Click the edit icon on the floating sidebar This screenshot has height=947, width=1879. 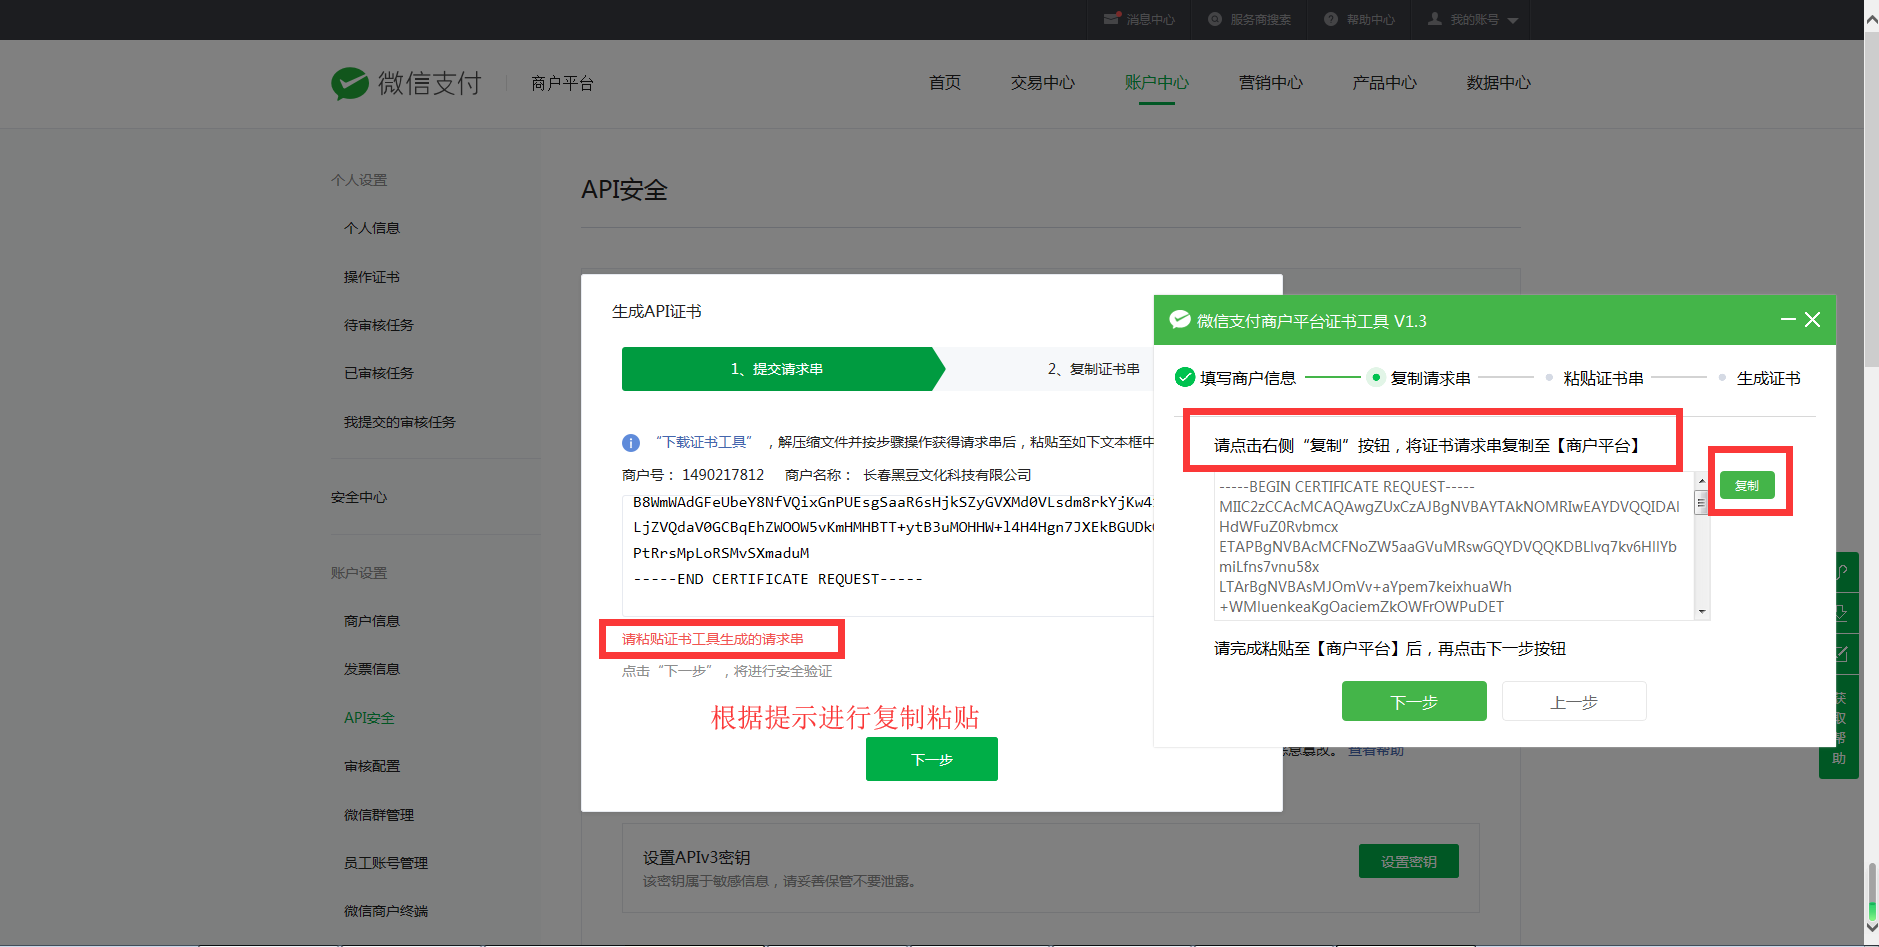click(1840, 654)
